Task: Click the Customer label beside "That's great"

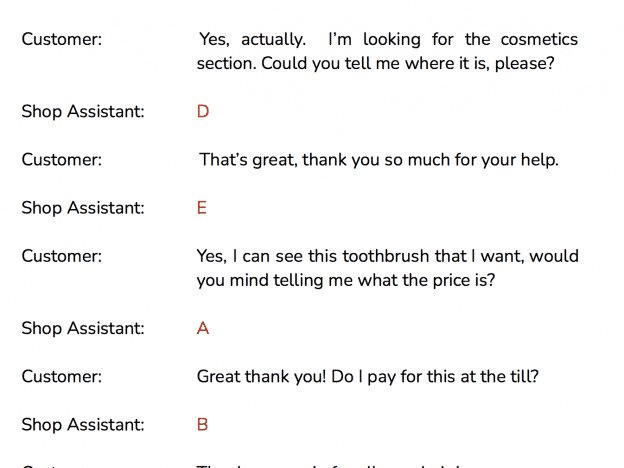Action: tap(62, 160)
